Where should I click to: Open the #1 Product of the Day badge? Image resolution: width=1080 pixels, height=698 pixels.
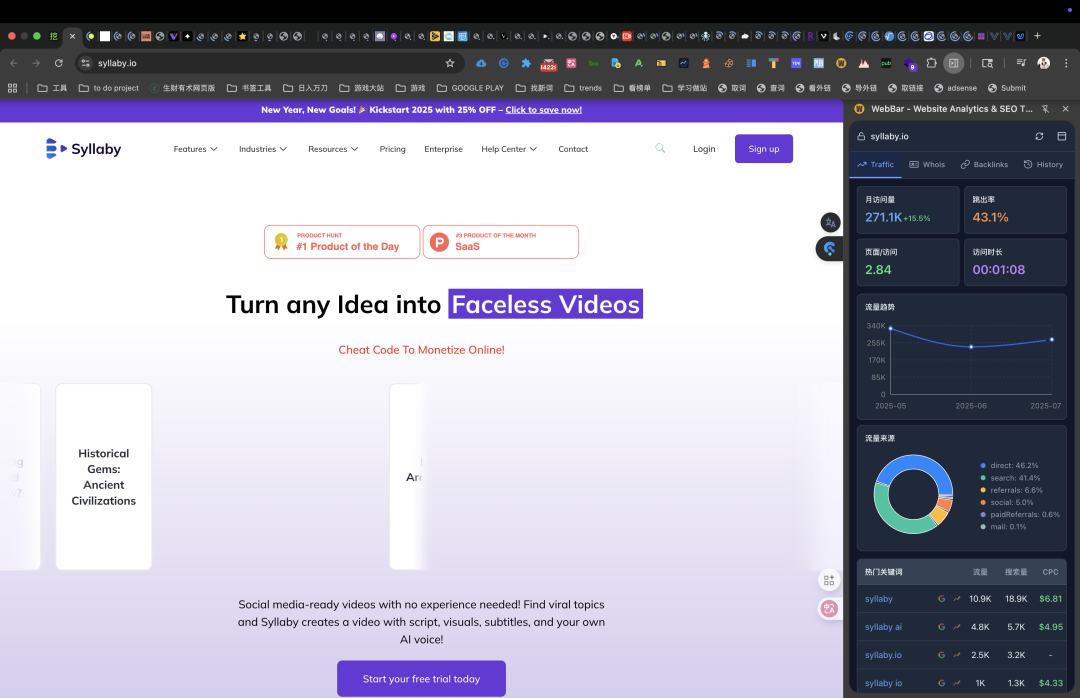click(342, 242)
